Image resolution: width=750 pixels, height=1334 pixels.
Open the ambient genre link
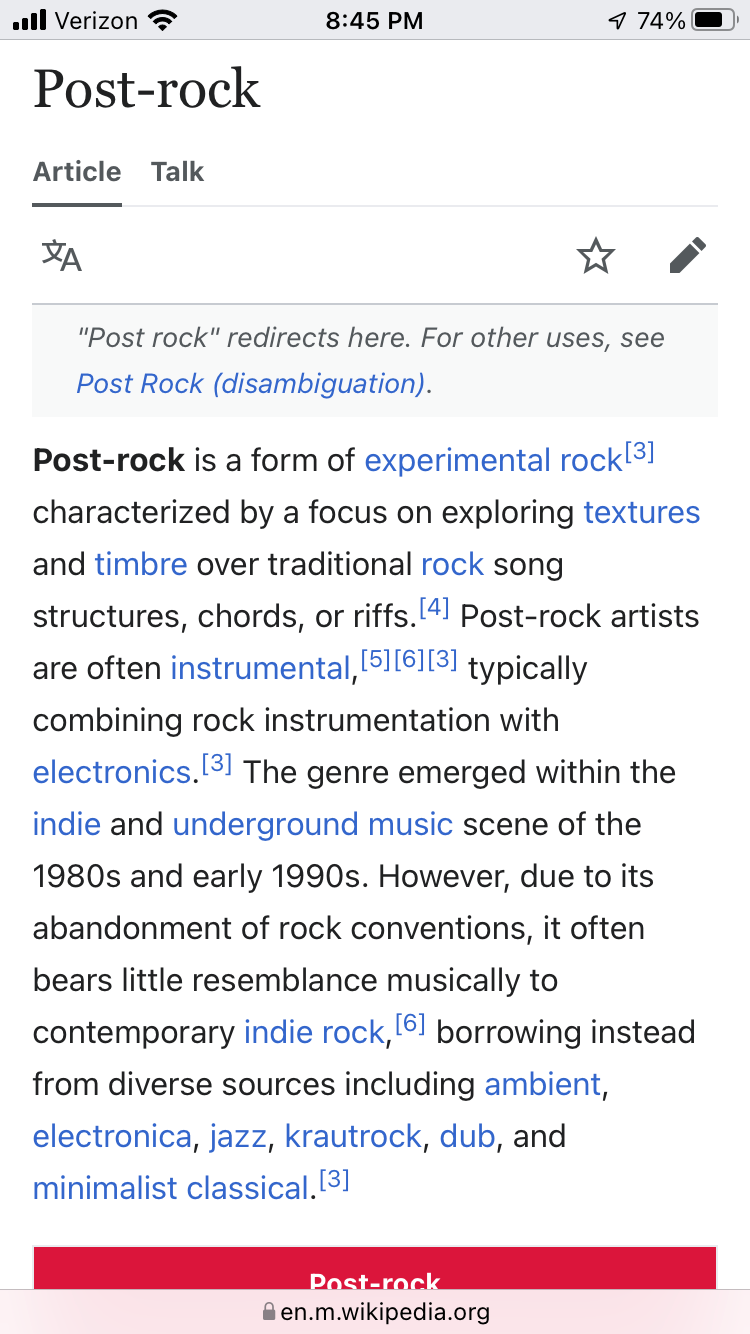point(543,1085)
